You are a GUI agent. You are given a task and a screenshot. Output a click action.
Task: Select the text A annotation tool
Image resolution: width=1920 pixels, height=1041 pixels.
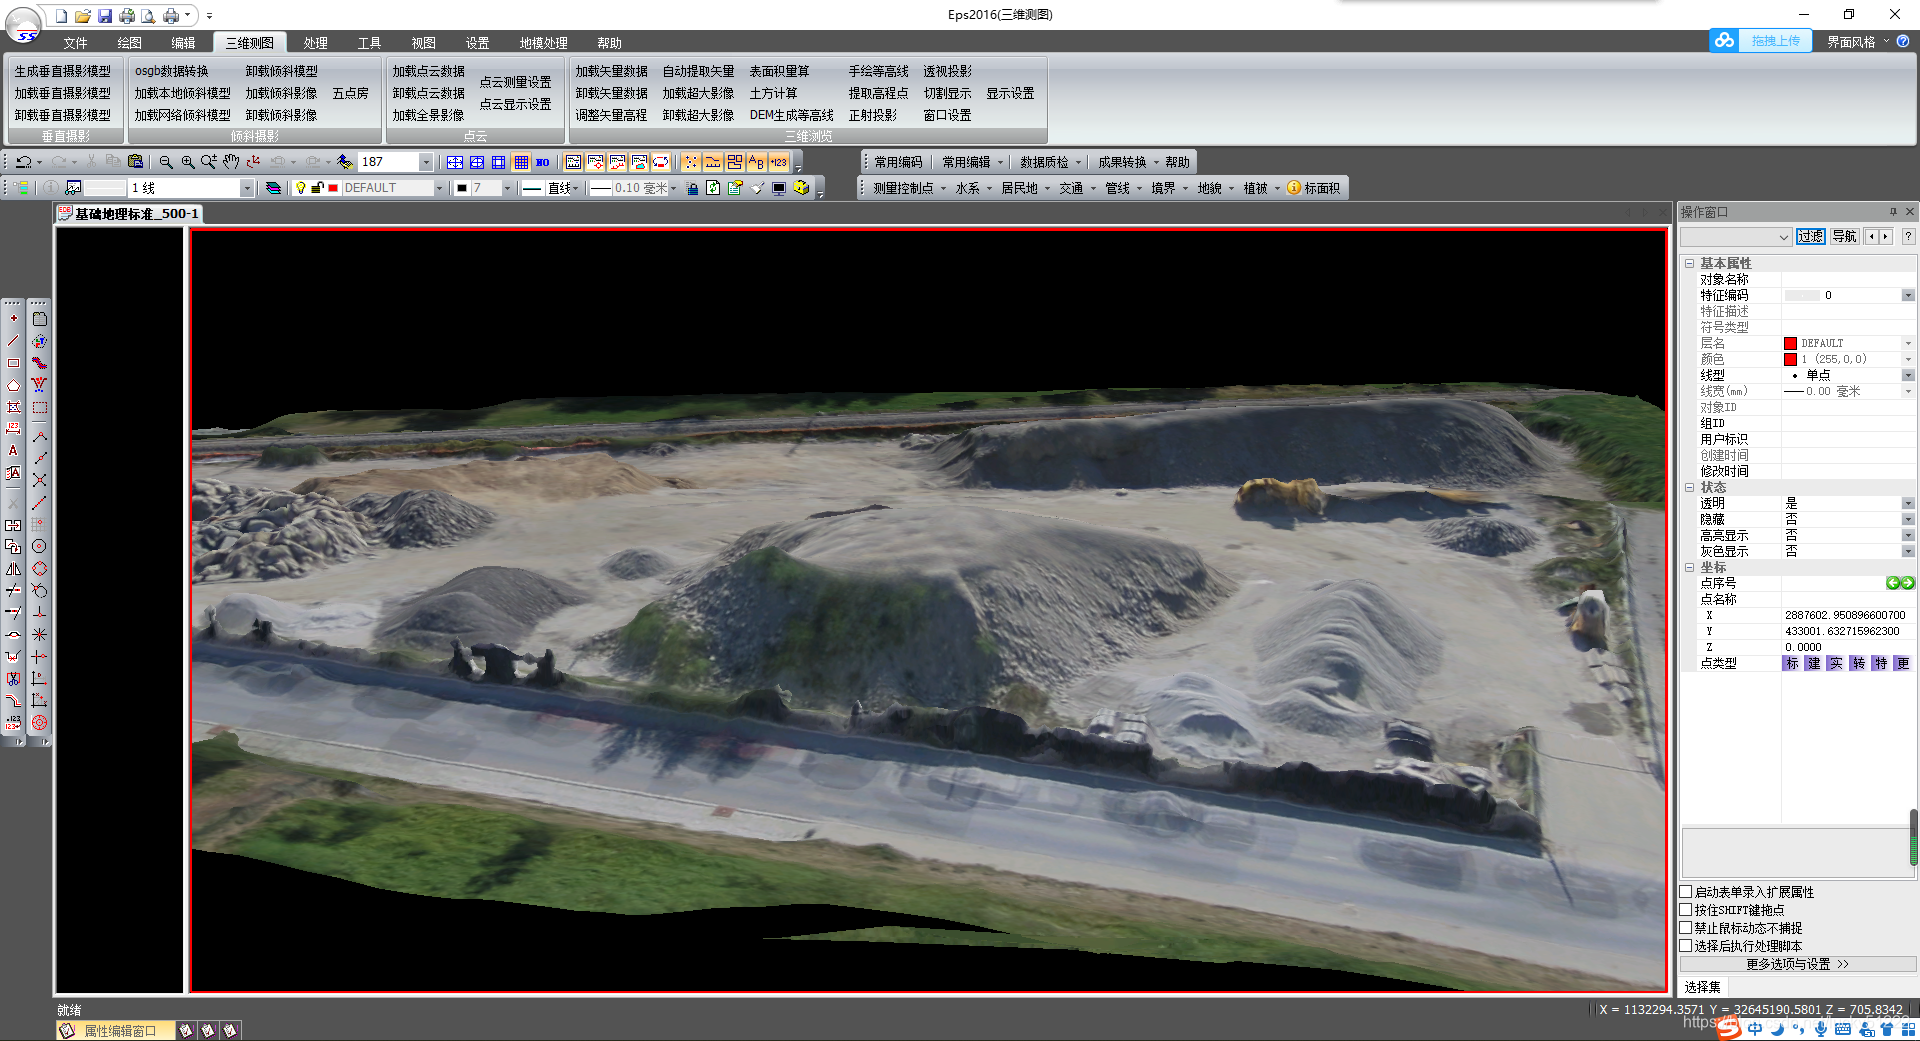point(13,451)
